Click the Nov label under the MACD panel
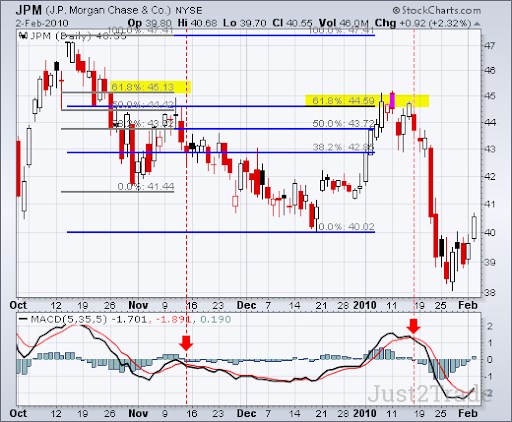Image resolution: width=512 pixels, height=422 pixels. click(138, 413)
